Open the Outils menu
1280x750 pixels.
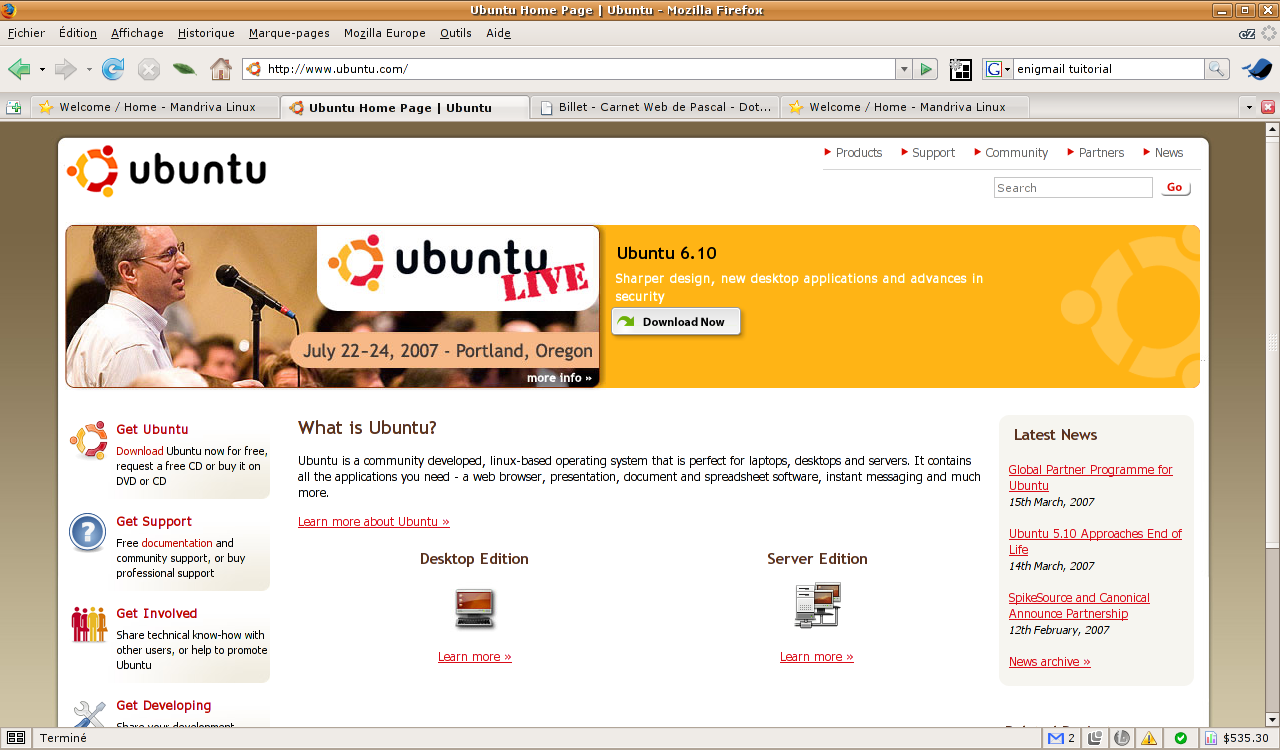pos(456,33)
